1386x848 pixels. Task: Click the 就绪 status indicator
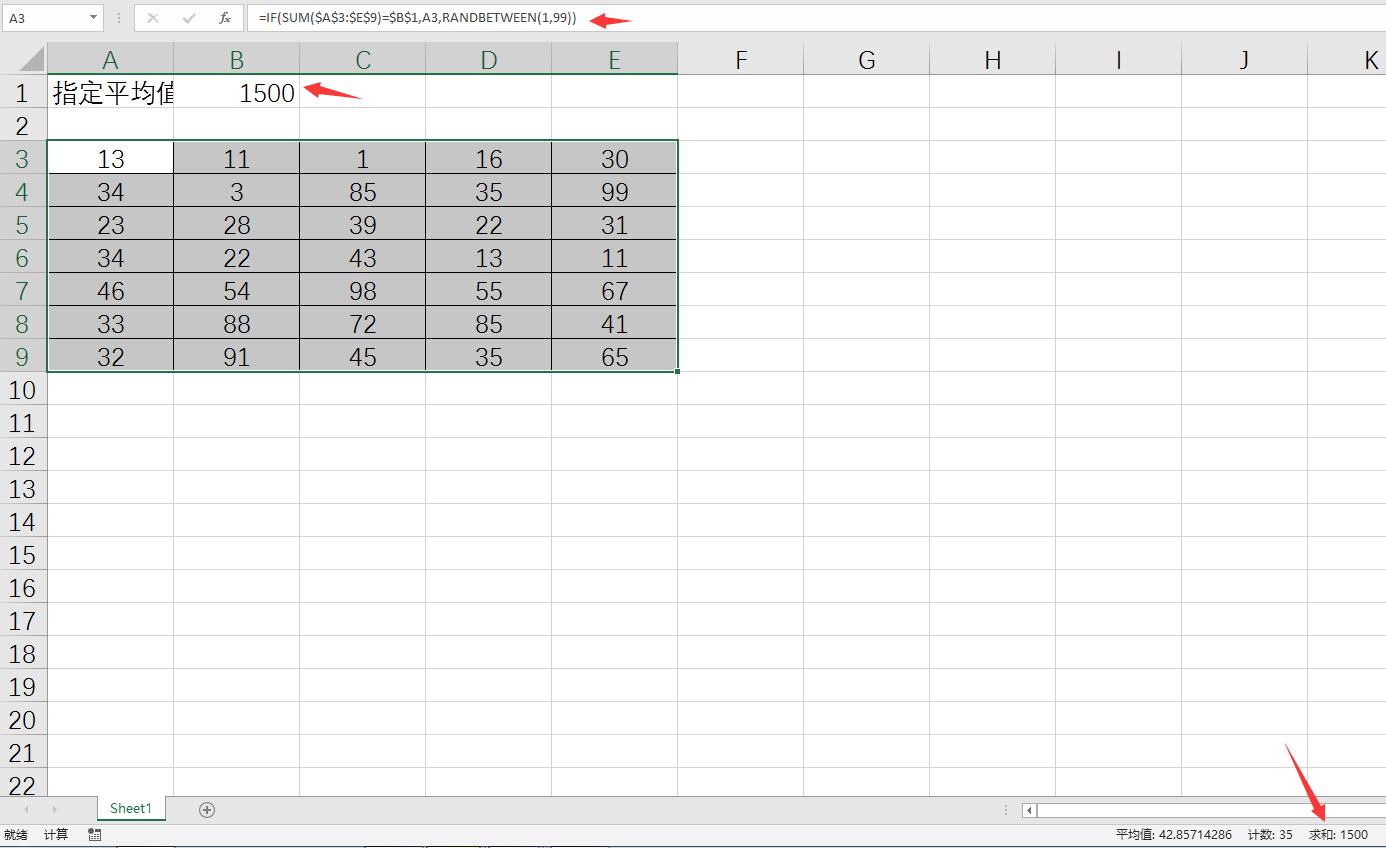tap(15, 834)
